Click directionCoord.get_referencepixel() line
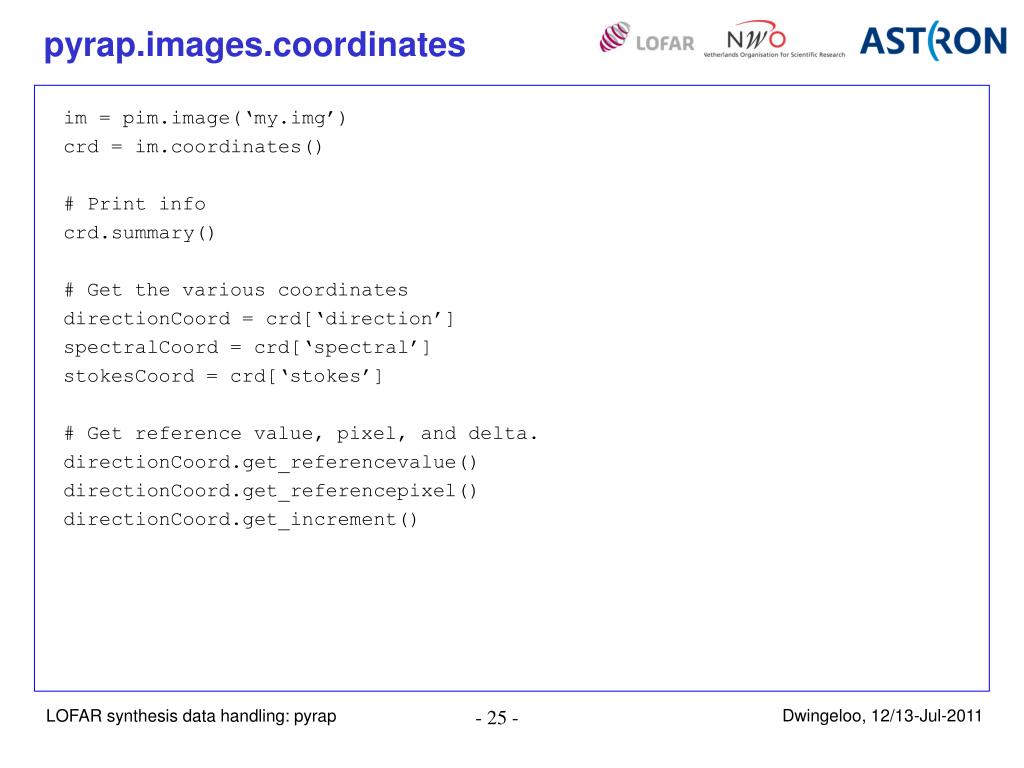 [x=270, y=491]
